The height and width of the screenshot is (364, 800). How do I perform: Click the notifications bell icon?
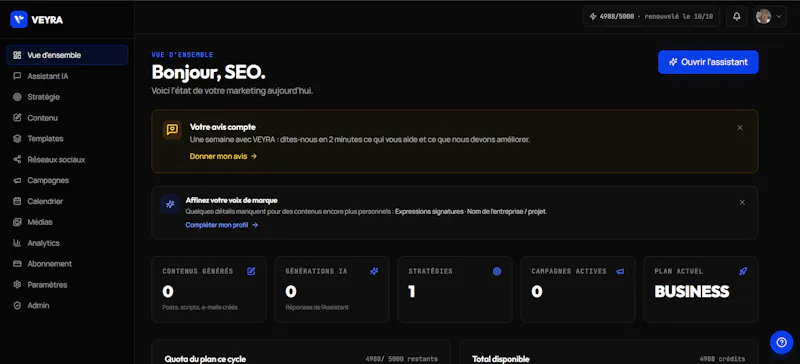point(737,16)
